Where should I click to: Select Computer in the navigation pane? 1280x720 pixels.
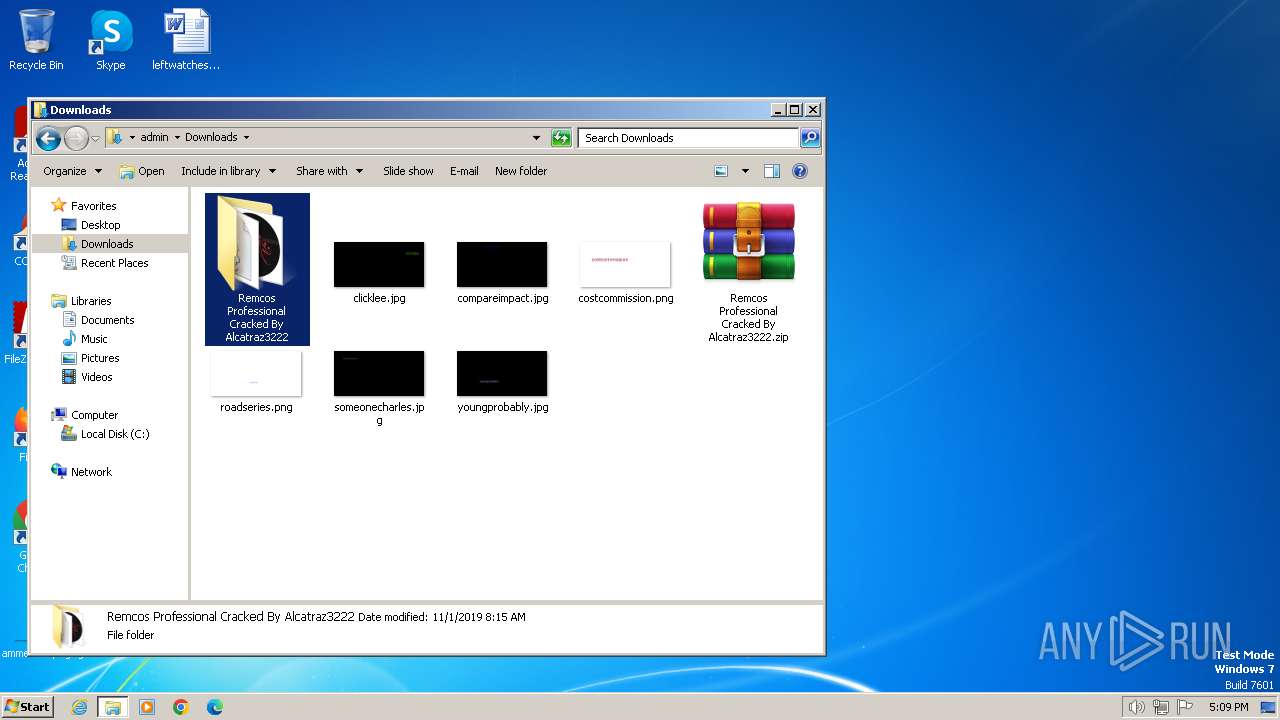click(94, 415)
